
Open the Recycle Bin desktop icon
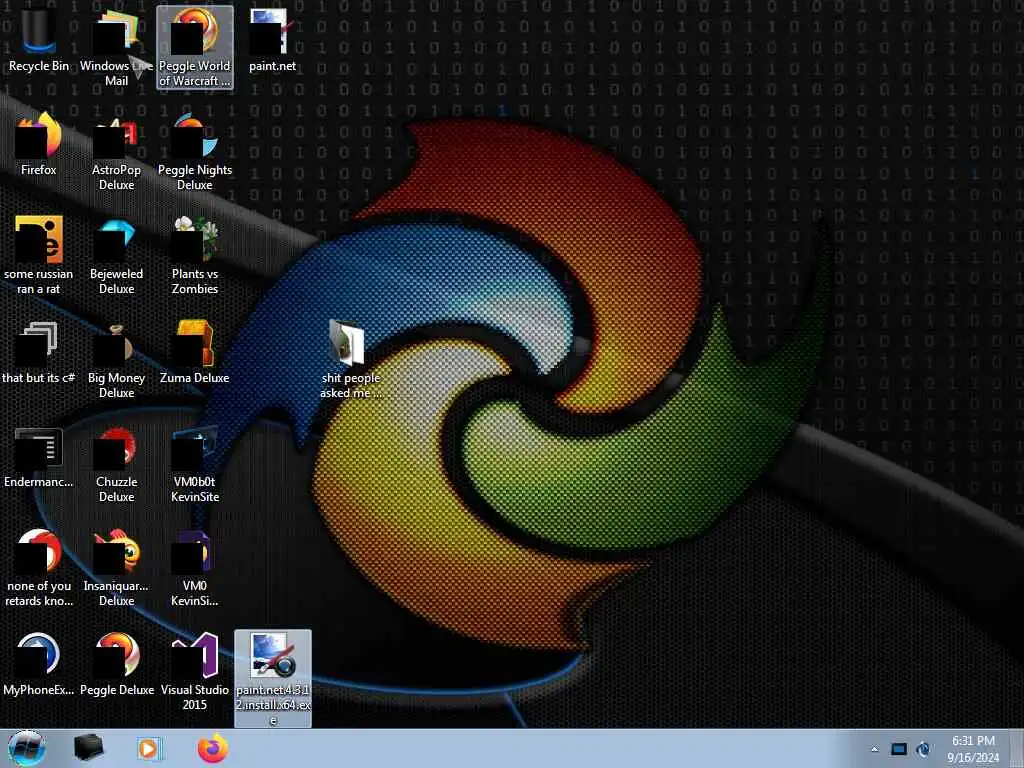39,40
